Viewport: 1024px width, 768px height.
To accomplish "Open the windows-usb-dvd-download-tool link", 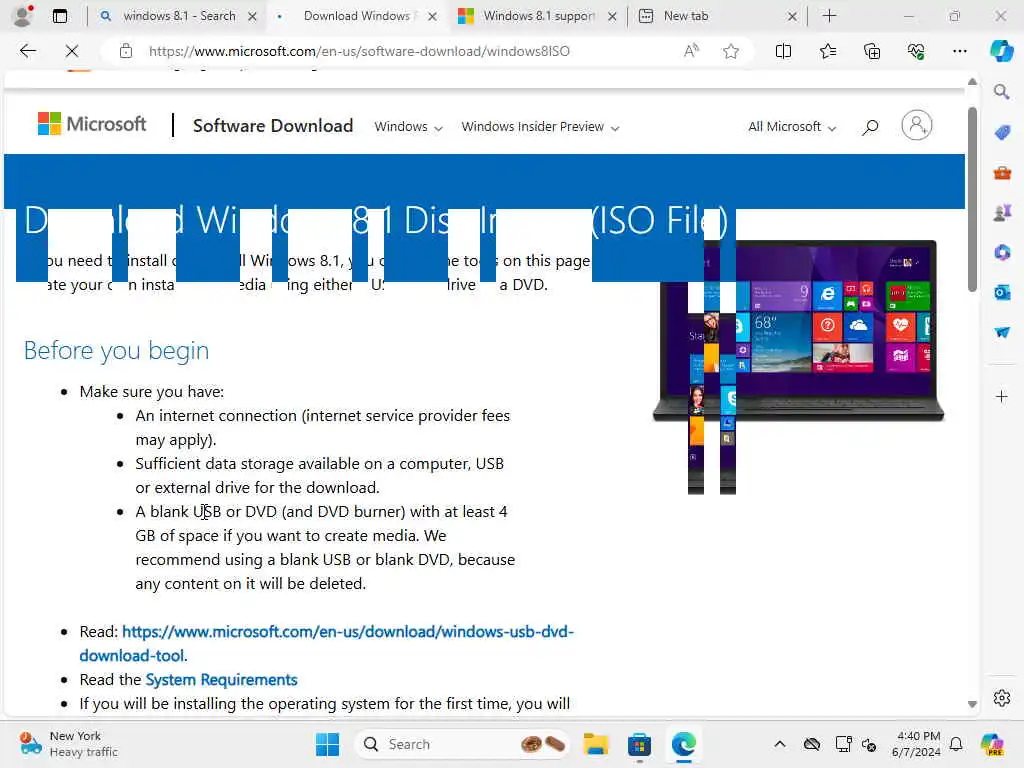I will [327, 643].
